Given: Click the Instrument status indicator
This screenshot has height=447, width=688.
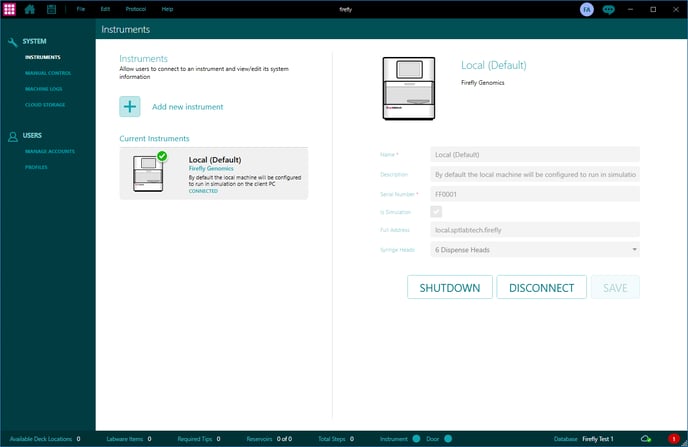Looking at the screenshot, I should coord(416,438).
